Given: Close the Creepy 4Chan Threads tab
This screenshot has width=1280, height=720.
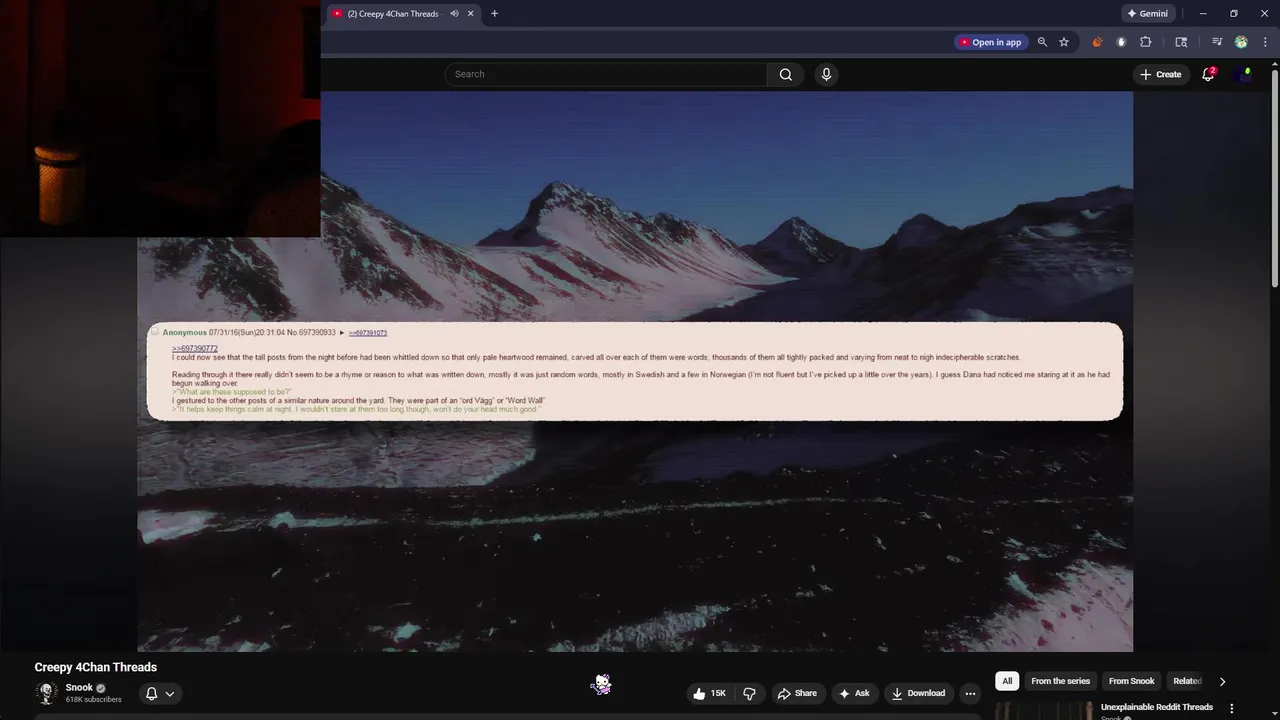Looking at the screenshot, I should pyautogui.click(x=471, y=14).
